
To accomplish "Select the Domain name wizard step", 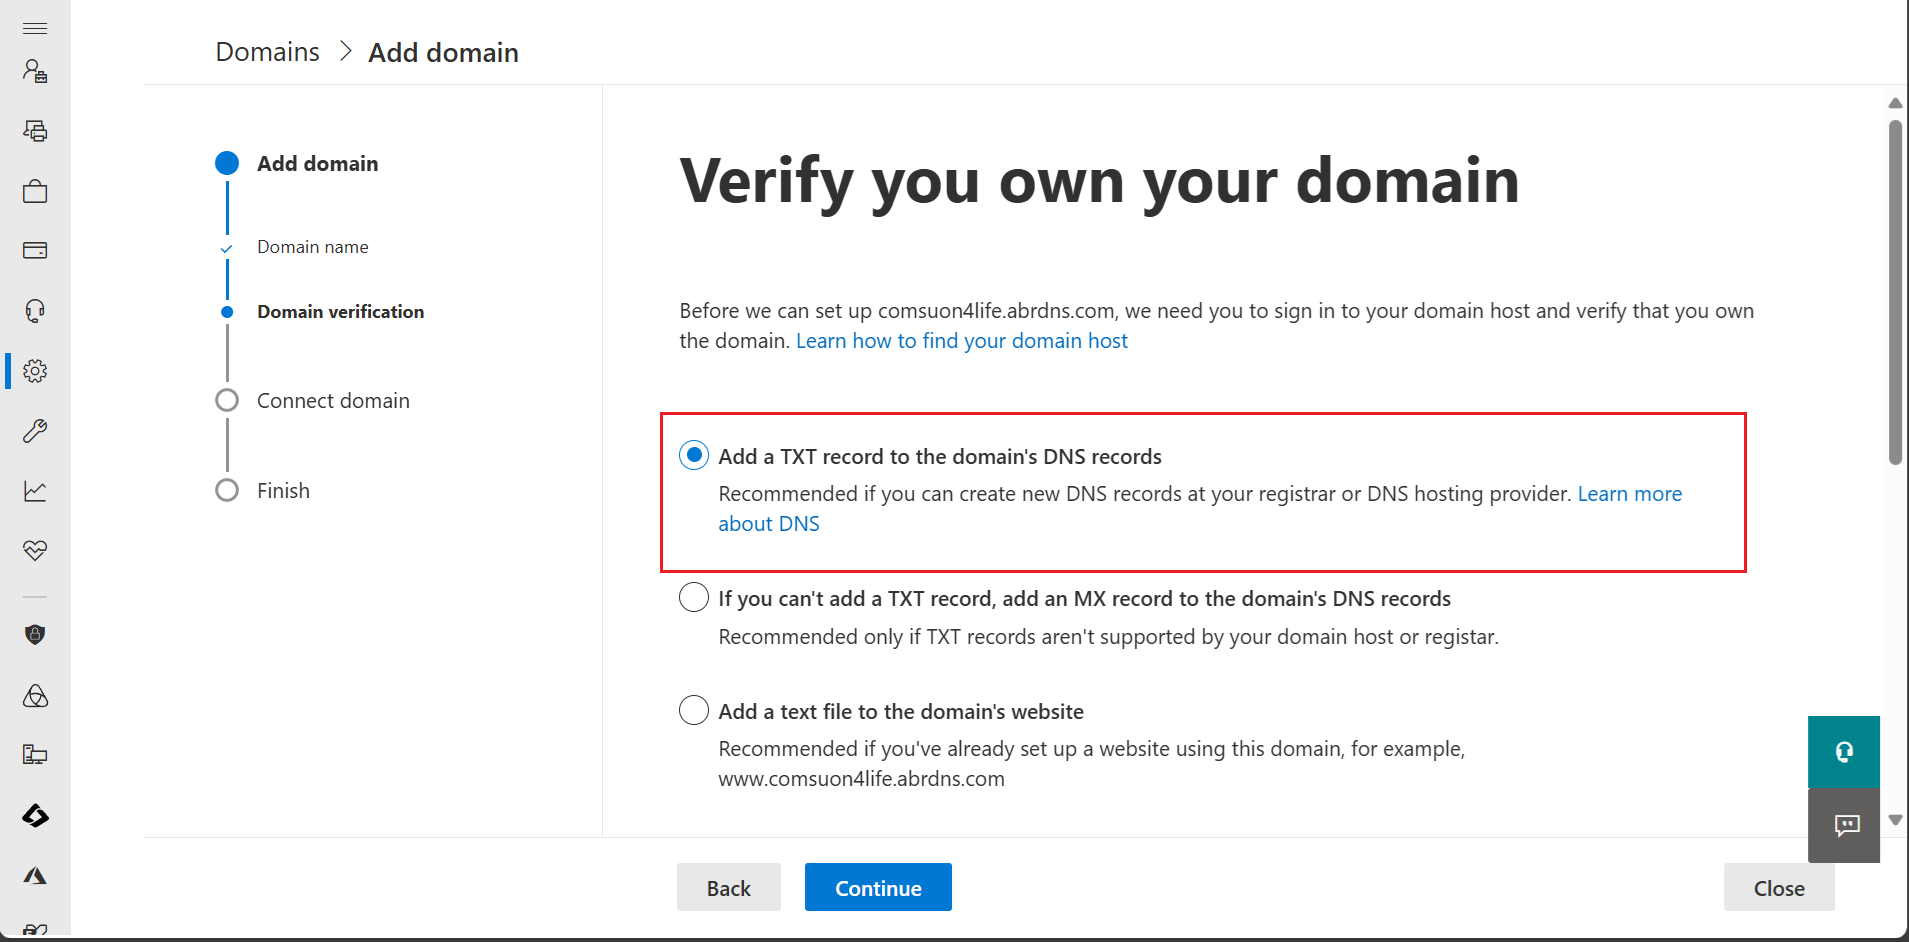I will click(x=312, y=247).
